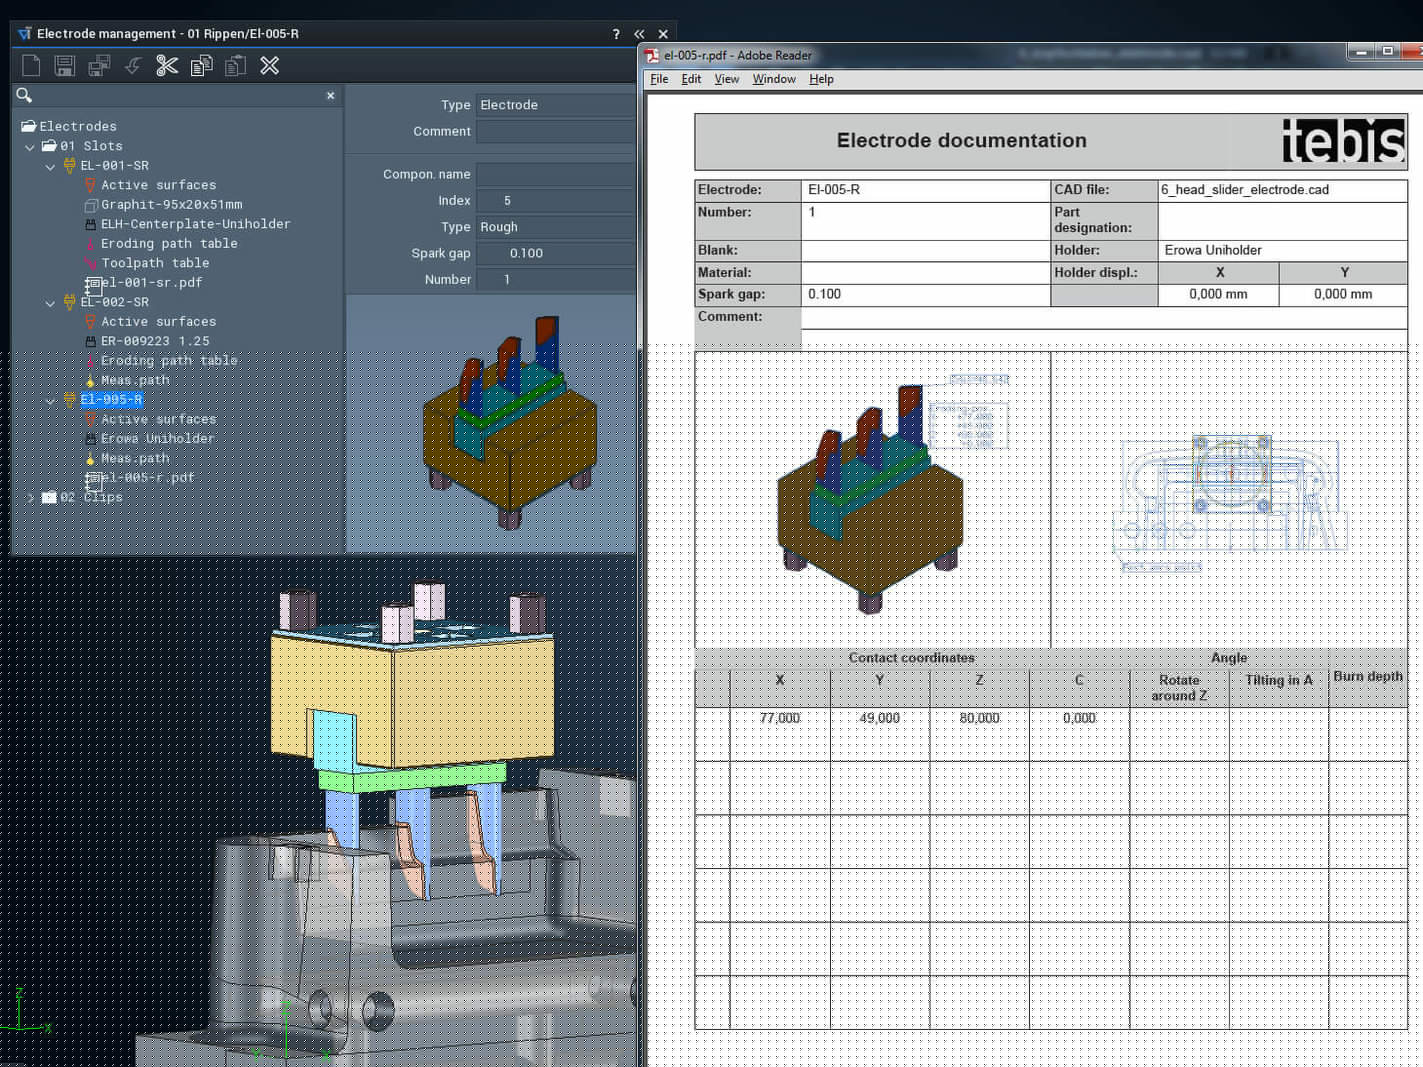Click the Type Rough dropdown field
Image resolution: width=1423 pixels, height=1067 pixels.
555,227
